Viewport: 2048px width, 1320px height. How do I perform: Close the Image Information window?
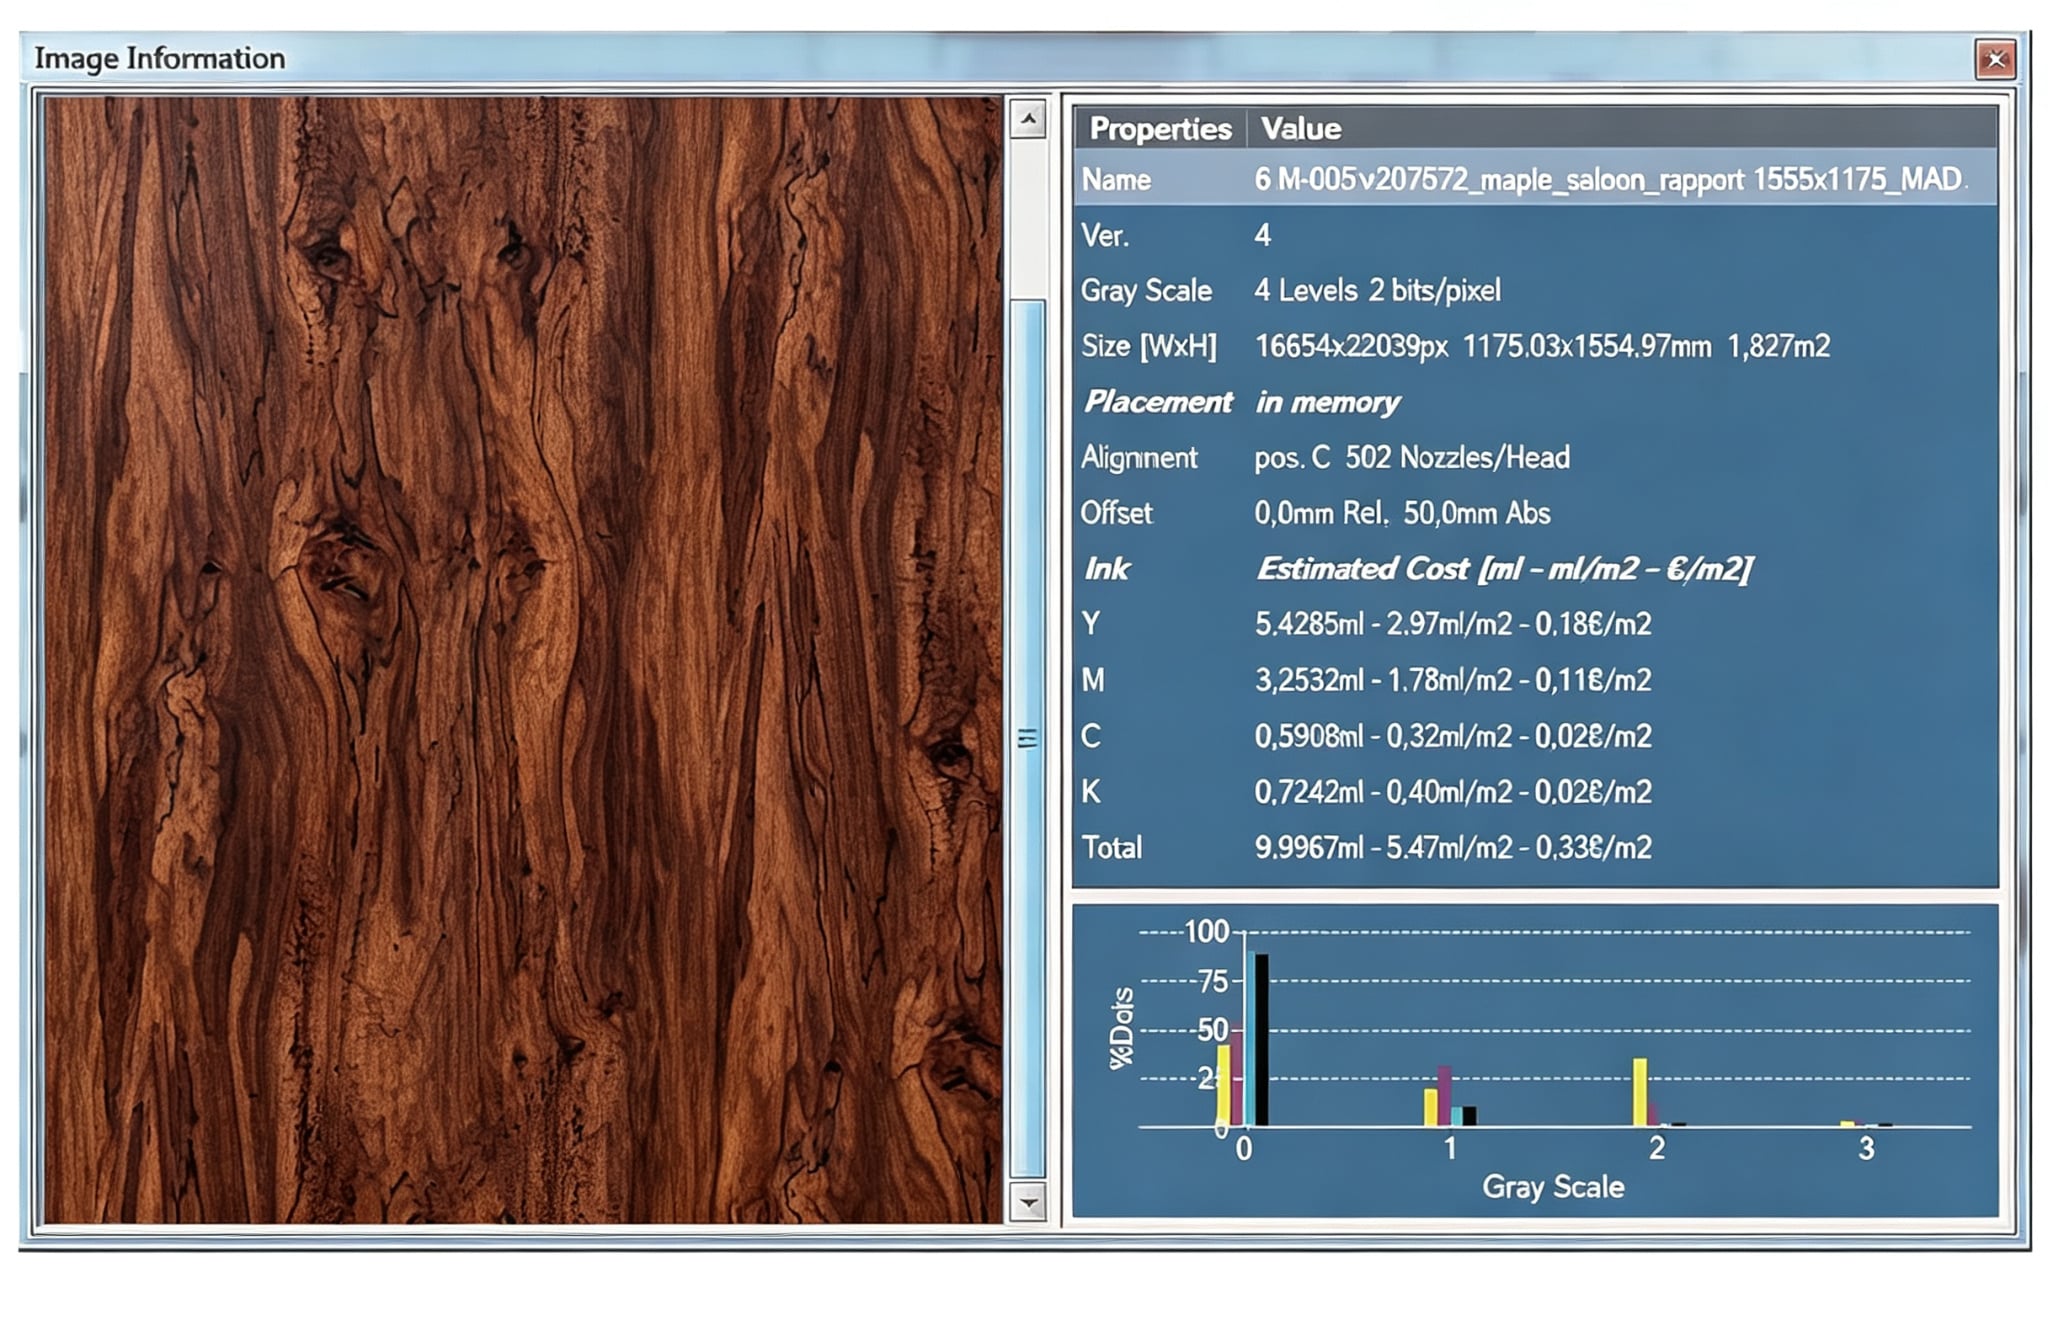coord(1995,59)
